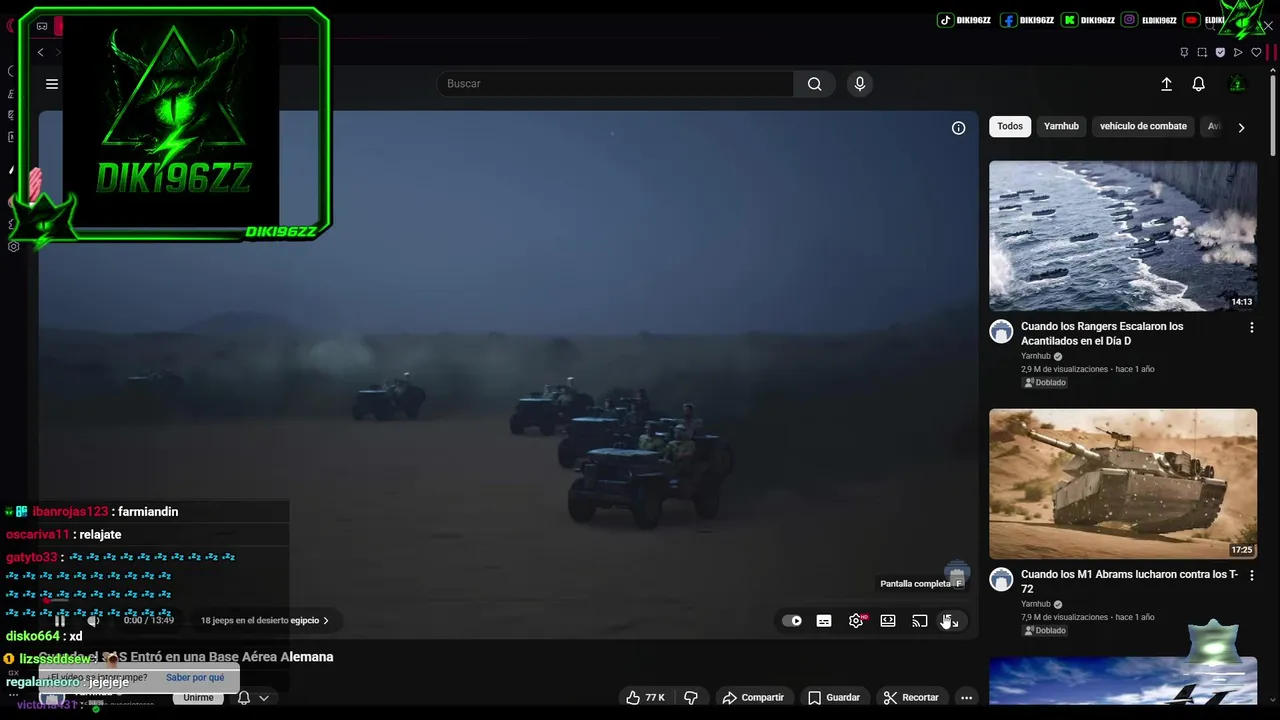The image size is (1280, 720).
Task: Open player settings gear
Action: pos(856,621)
